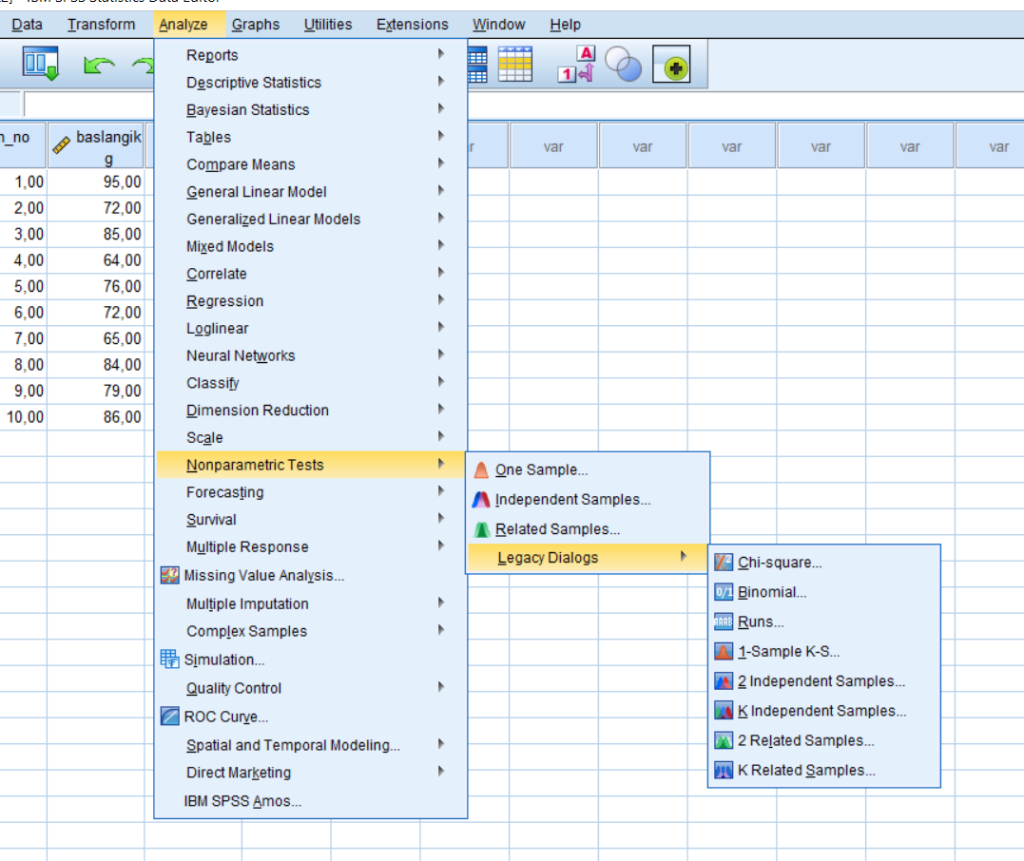The width and height of the screenshot is (1024, 861).
Task: Expand the Regression submenu
Action: coord(225,301)
